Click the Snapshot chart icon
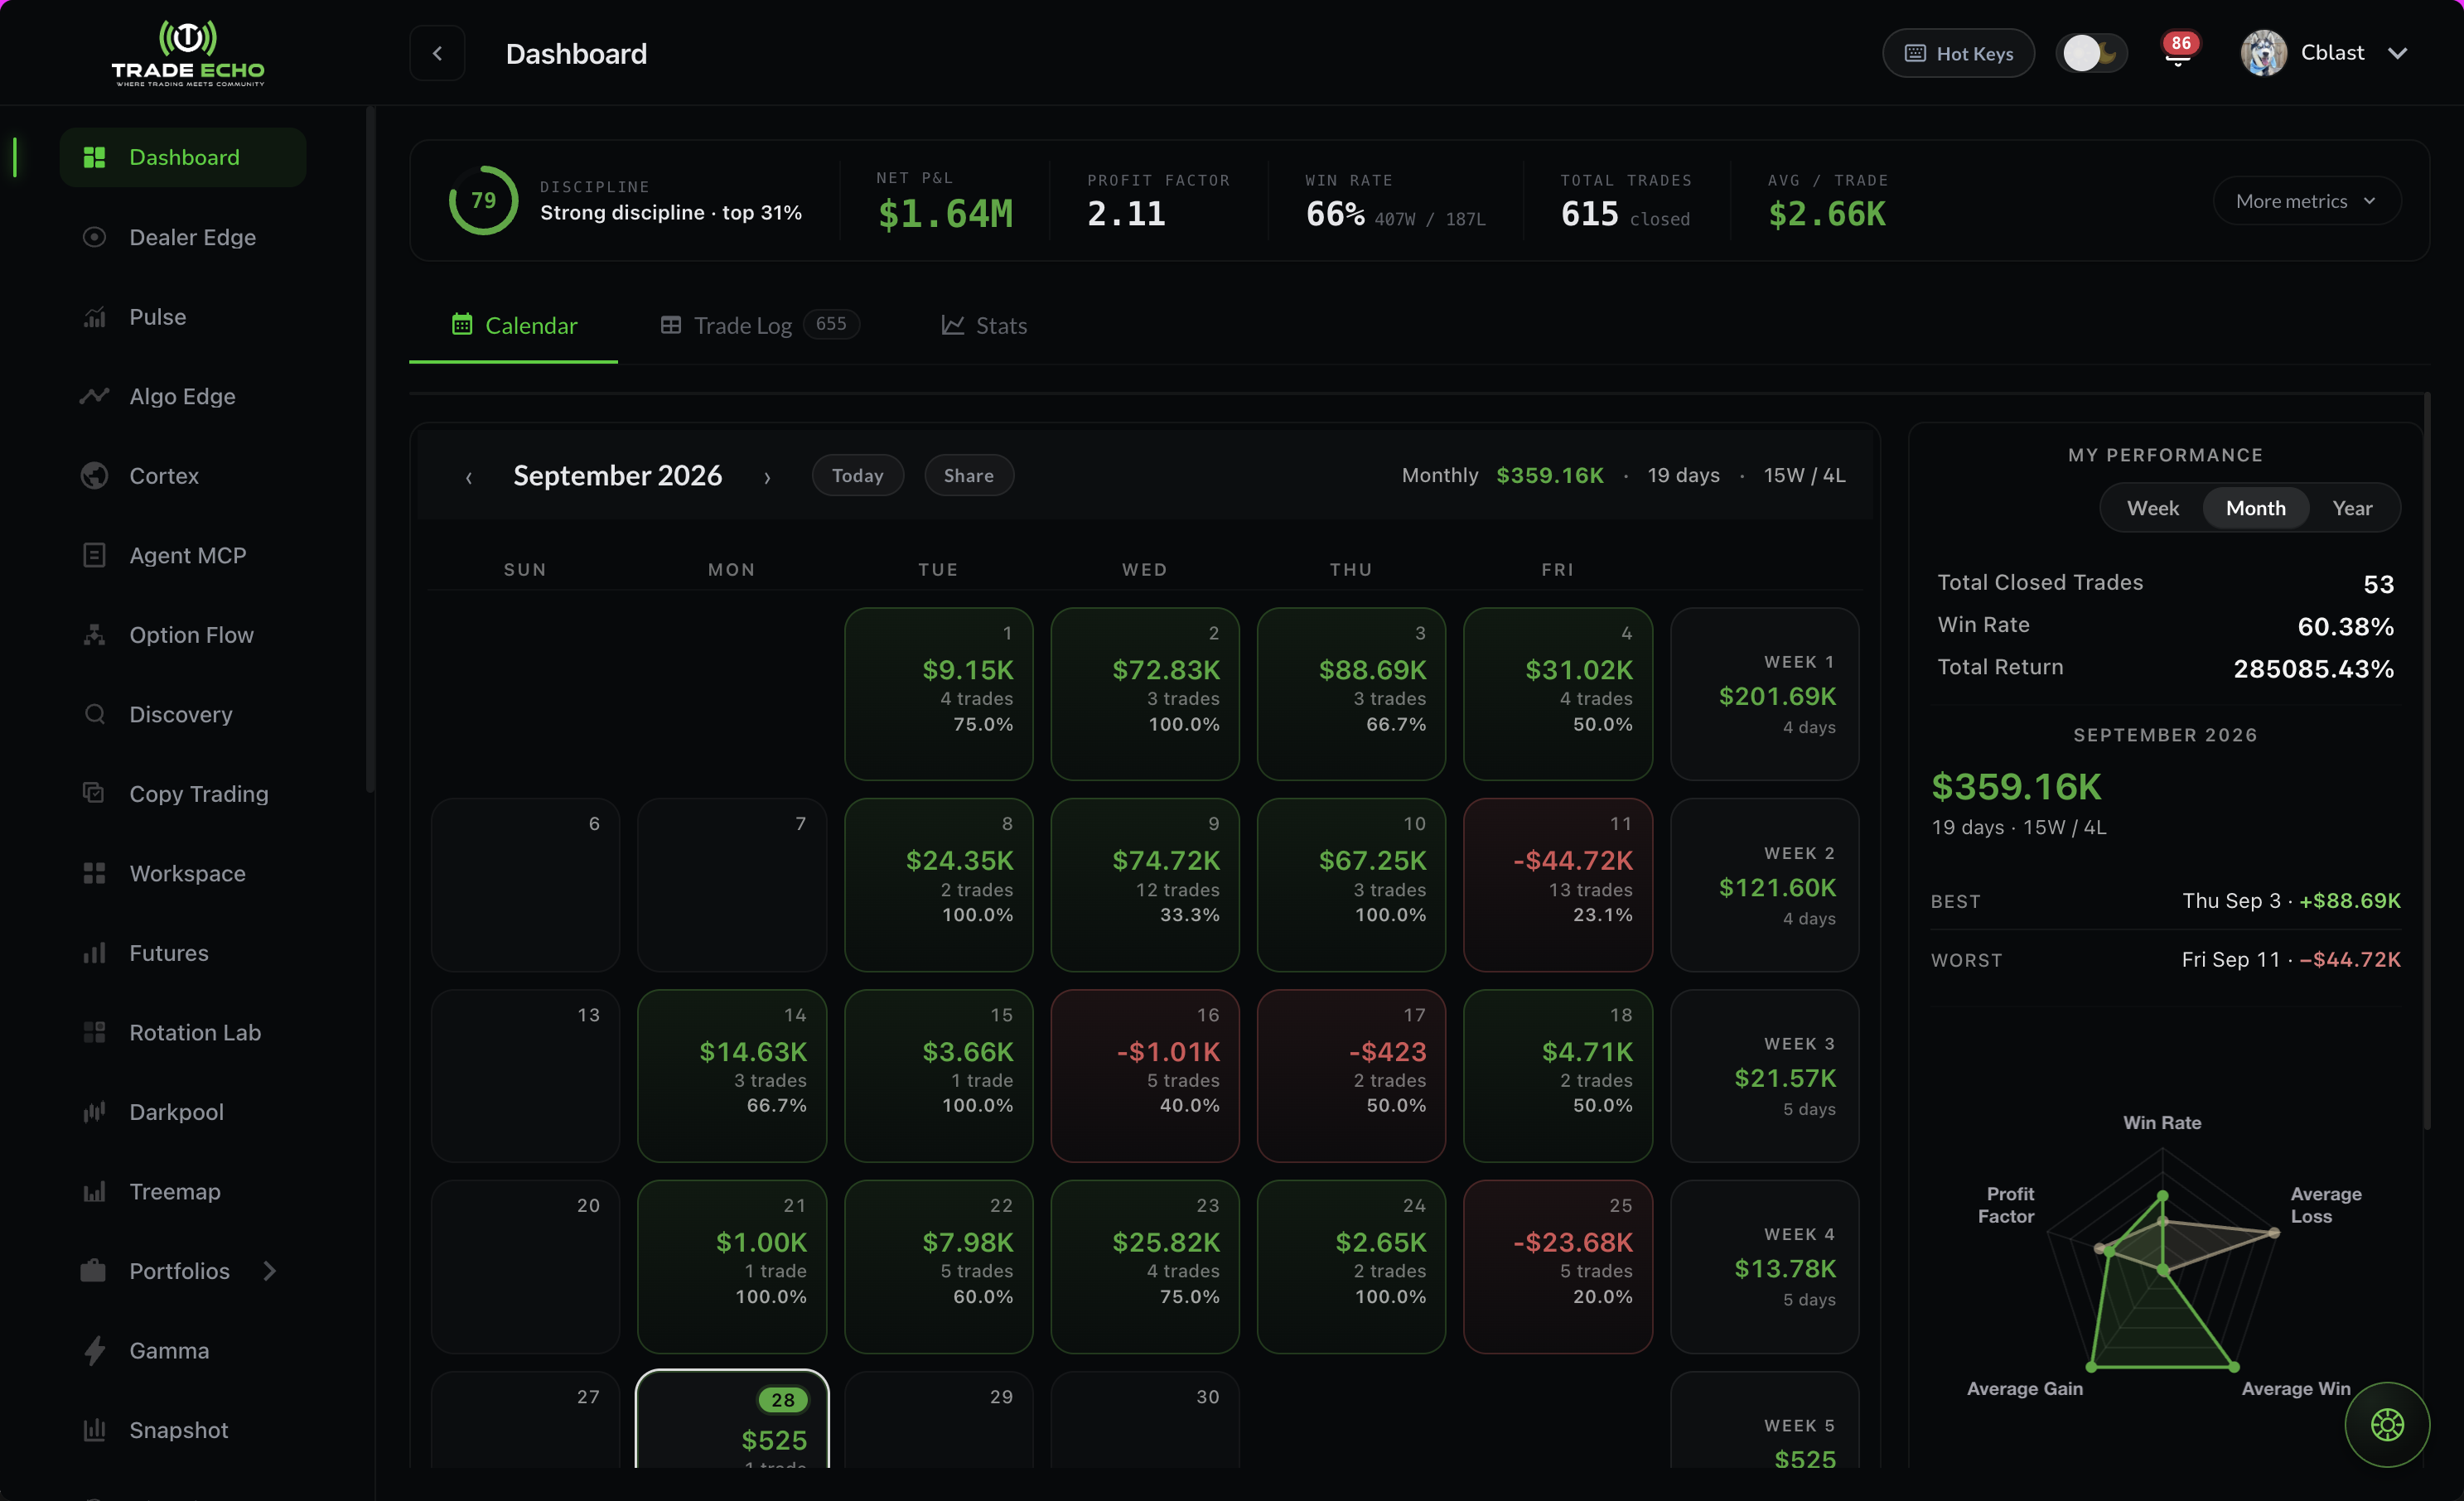 pyautogui.click(x=94, y=1430)
